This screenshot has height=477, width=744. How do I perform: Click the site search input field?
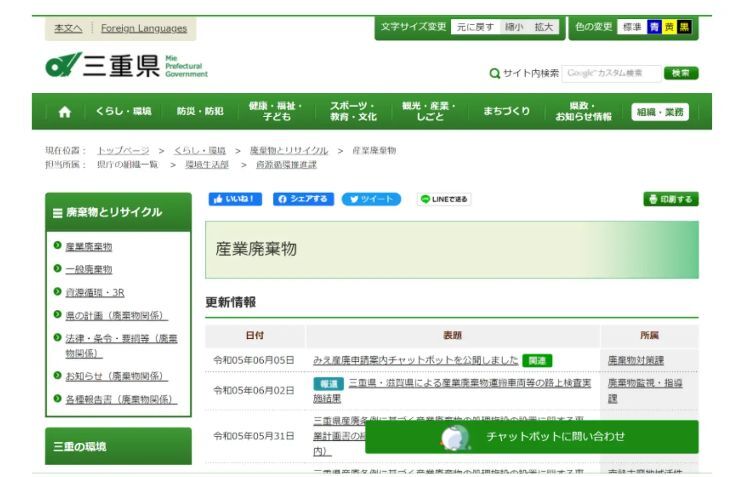click(x=610, y=73)
